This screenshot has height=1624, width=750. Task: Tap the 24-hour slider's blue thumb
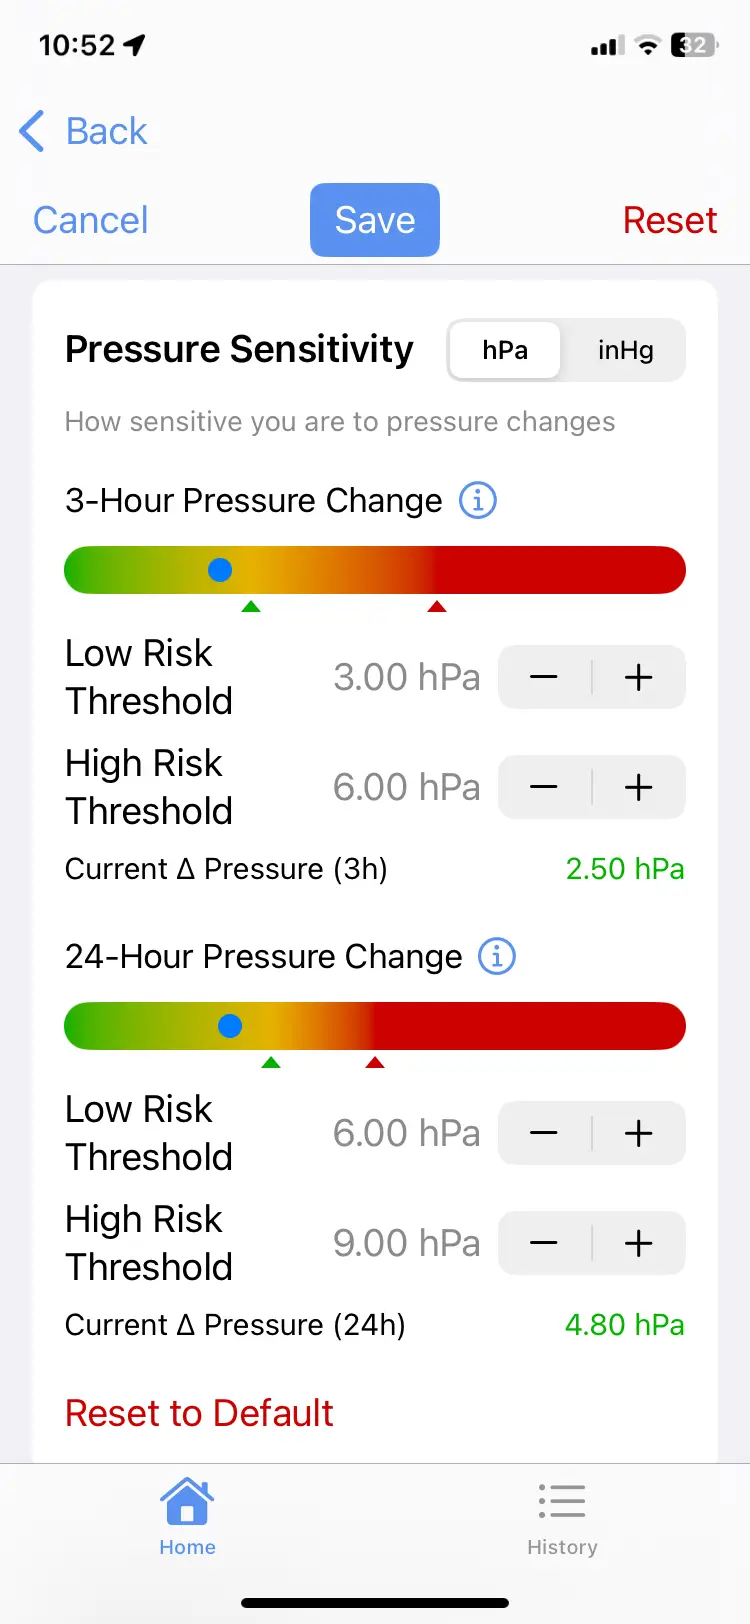pyautogui.click(x=230, y=1025)
